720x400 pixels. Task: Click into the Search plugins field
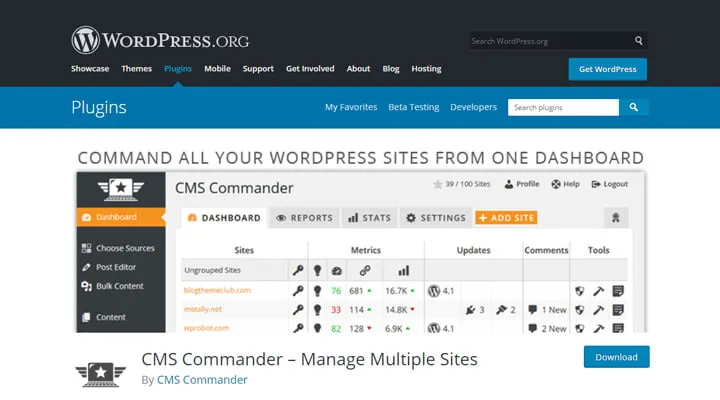tap(563, 107)
